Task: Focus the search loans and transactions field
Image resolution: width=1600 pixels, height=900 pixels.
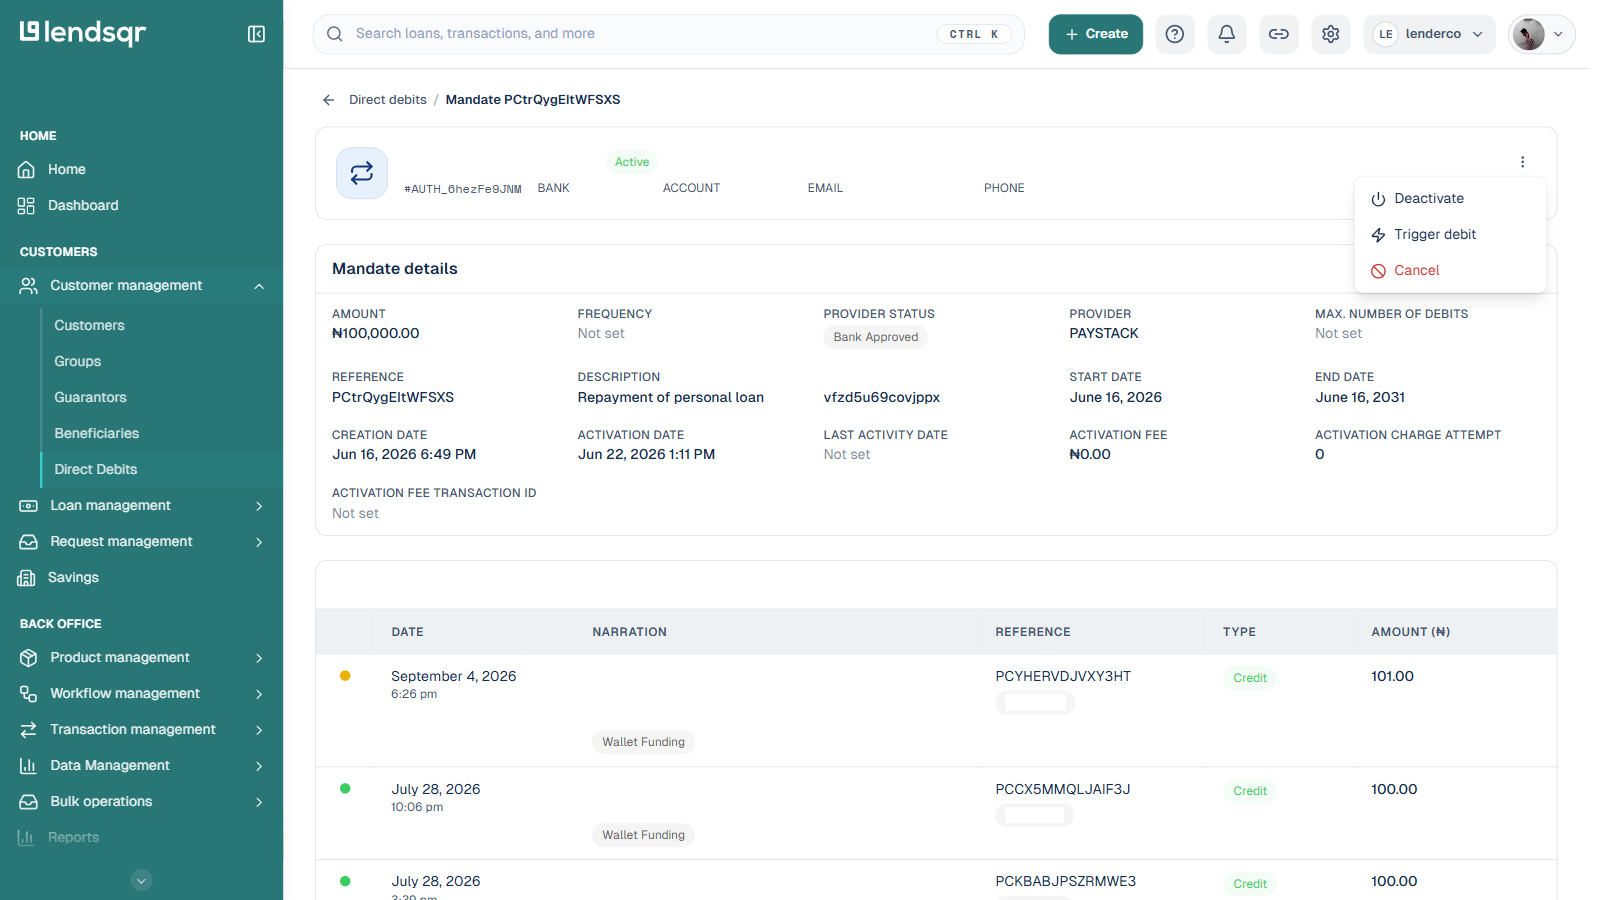Action: click(x=669, y=34)
